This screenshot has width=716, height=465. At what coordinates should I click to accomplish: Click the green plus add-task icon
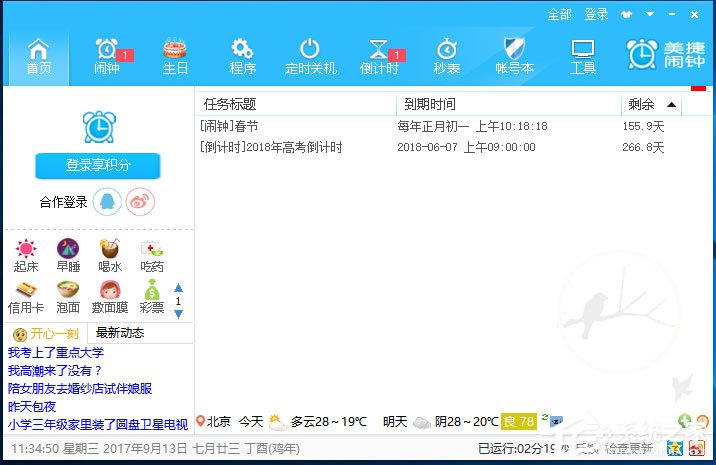pos(684,420)
